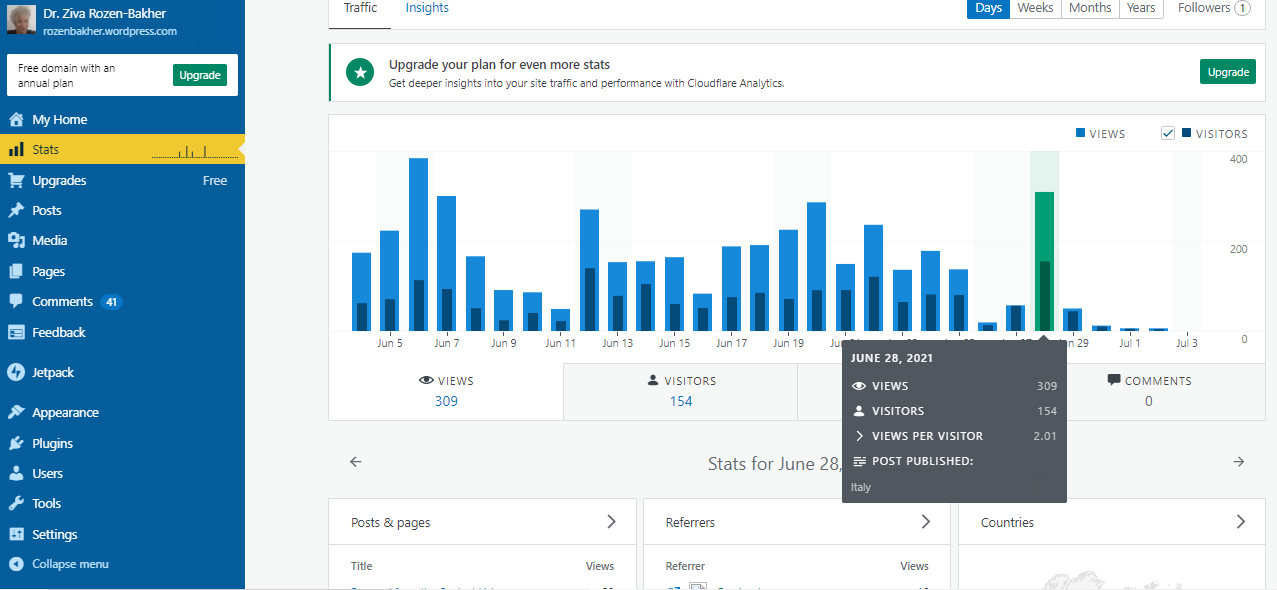Click the Users person icon
The image size is (1277, 590).
[x=16, y=473]
